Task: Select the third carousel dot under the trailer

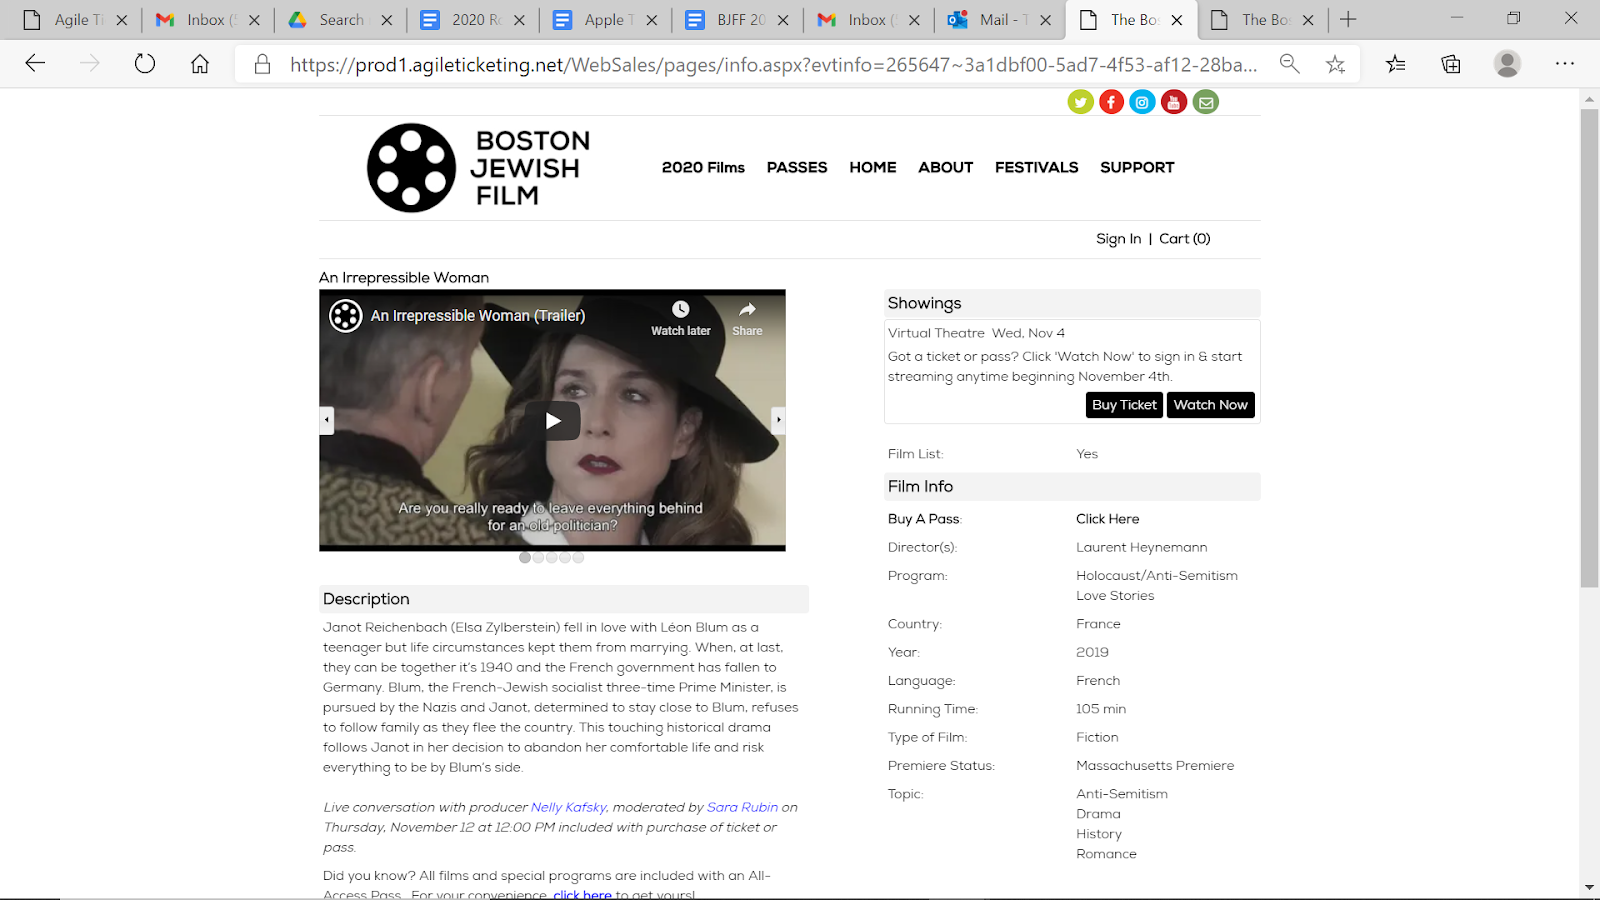Action: [551, 558]
